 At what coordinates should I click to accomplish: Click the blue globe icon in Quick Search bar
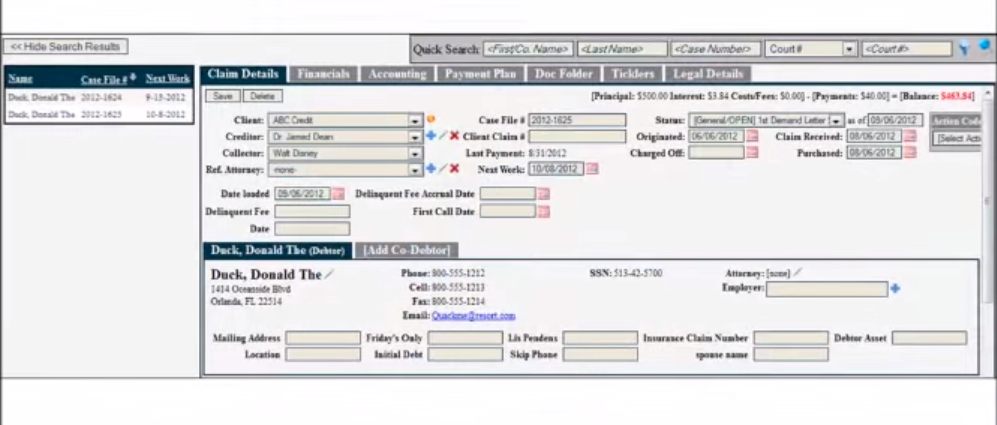click(985, 46)
